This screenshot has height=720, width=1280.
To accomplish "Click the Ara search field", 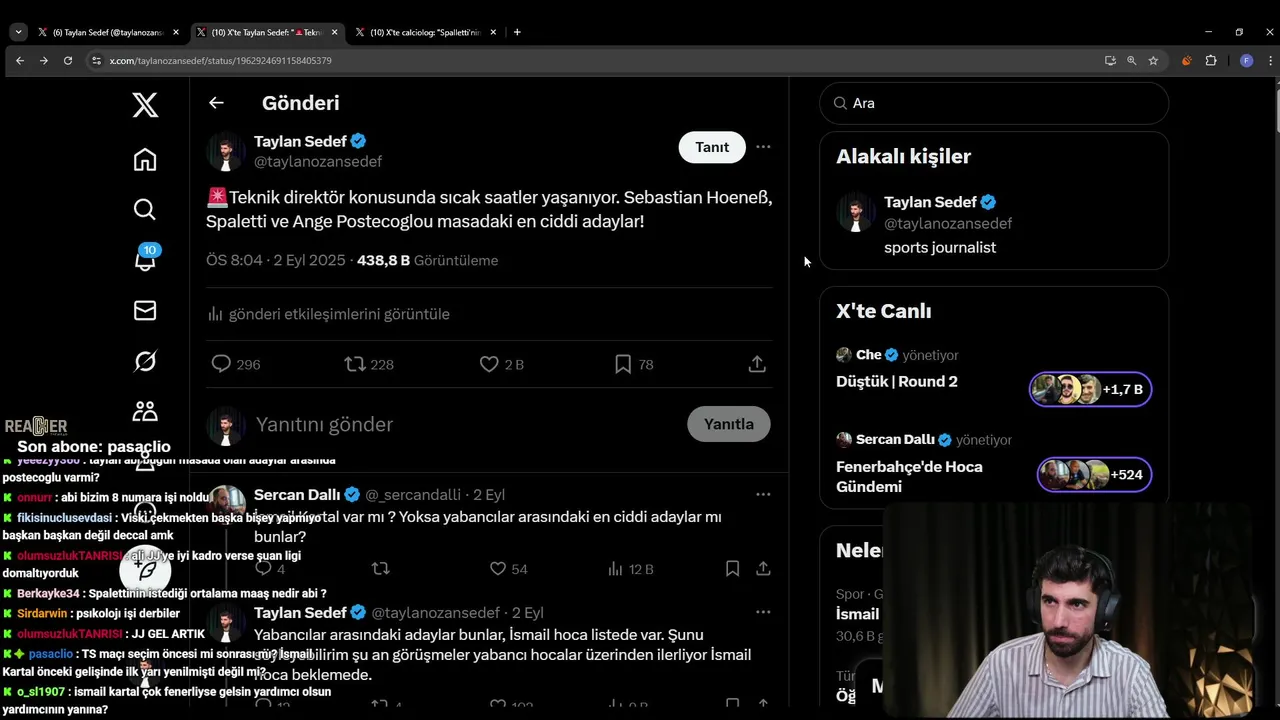I will (x=994, y=103).
